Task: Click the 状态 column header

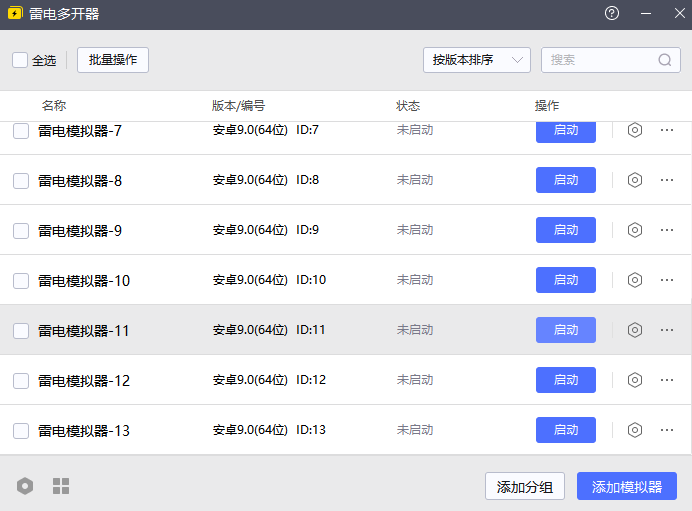Action: pyautogui.click(x=408, y=106)
